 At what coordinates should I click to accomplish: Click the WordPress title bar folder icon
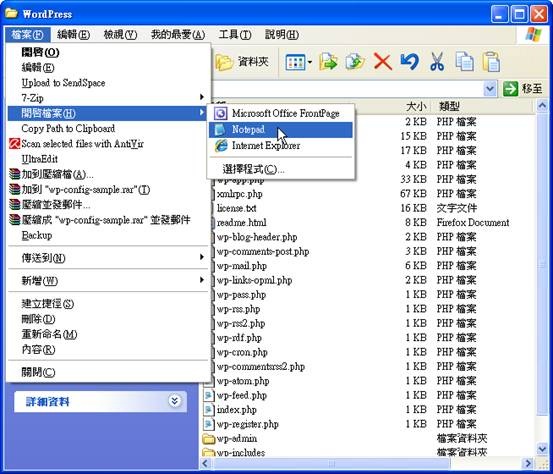11,13
